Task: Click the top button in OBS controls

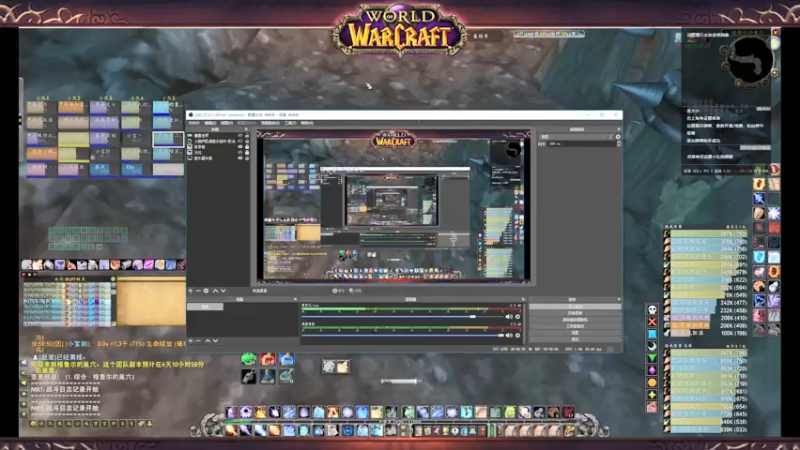Action: click(x=575, y=307)
